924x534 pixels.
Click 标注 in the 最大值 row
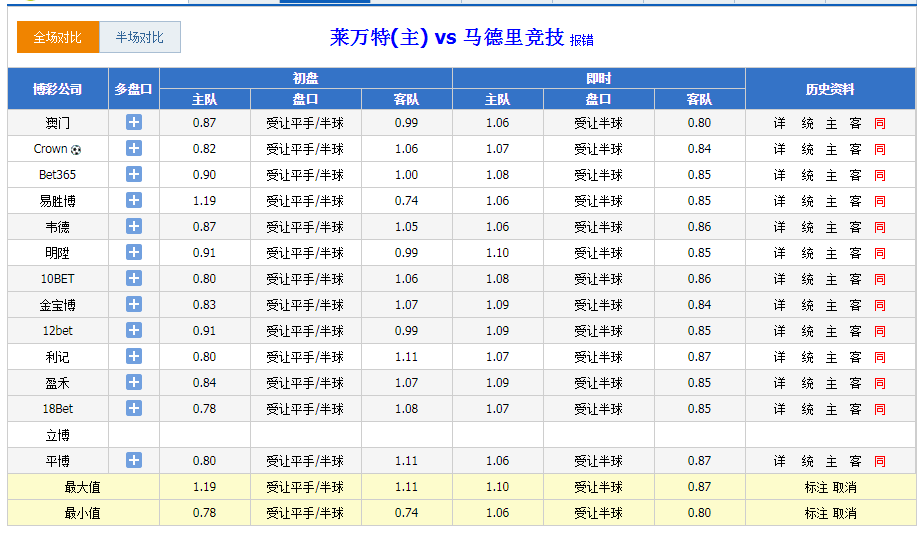[816, 487]
